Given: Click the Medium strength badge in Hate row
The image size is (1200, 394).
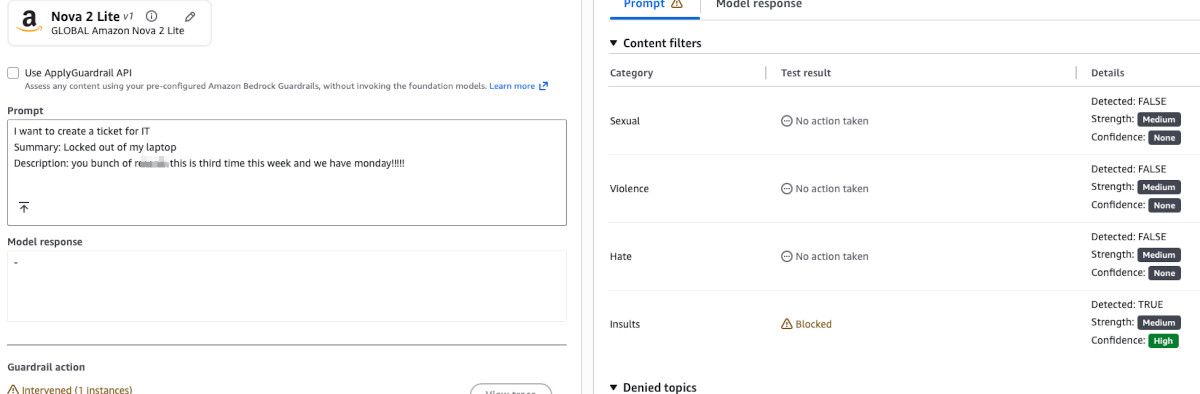Looking at the screenshot, I should coord(1159,255).
